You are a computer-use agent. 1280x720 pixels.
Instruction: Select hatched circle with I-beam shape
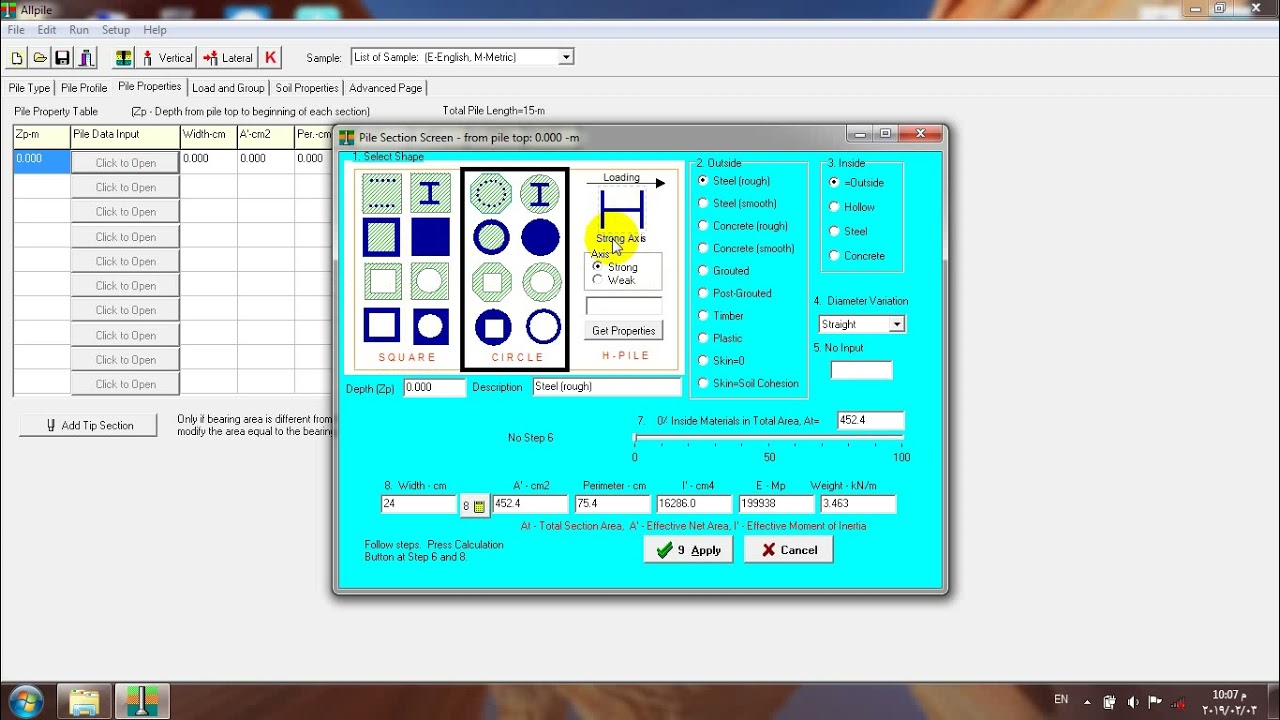tap(541, 193)
